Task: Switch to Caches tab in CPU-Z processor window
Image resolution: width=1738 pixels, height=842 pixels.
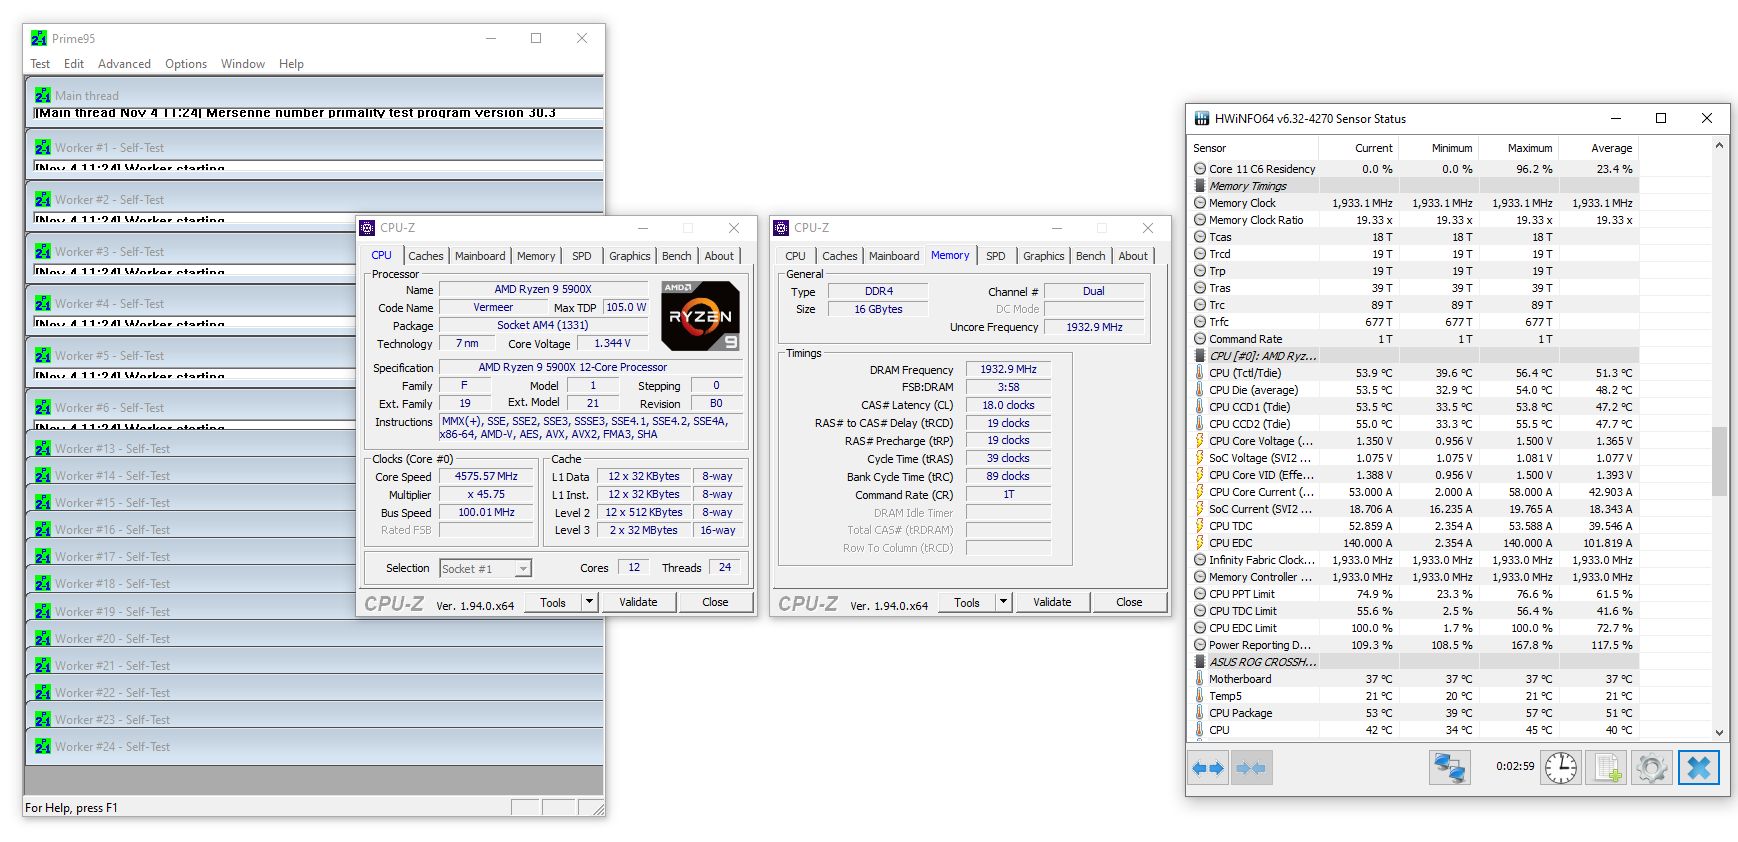Action: click(x=425, y=256)
